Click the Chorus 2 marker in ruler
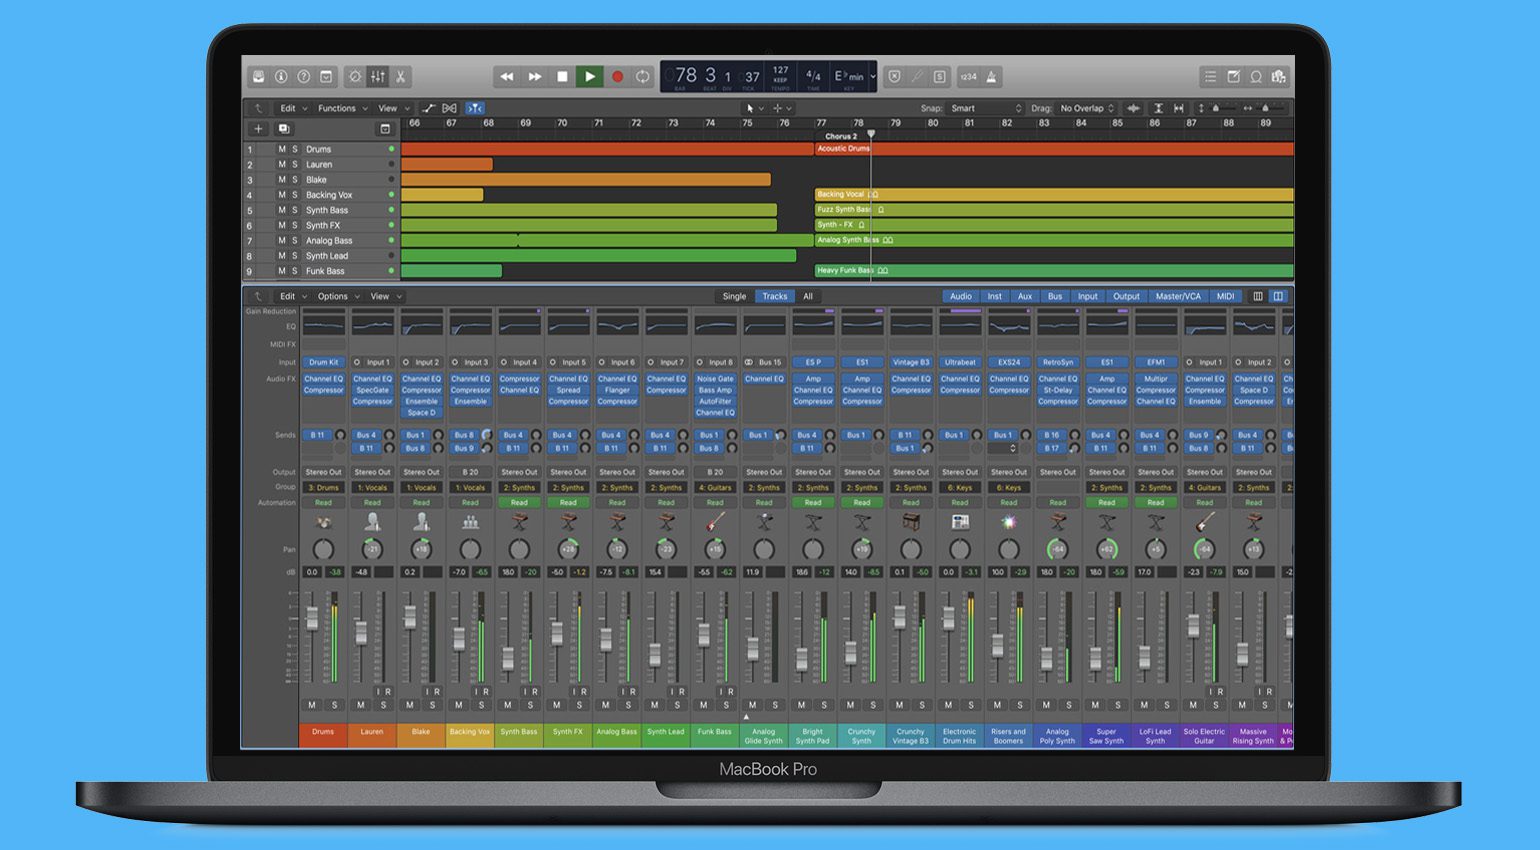The width and height of the screenshot is (1540, 850). tap(841, 136)
